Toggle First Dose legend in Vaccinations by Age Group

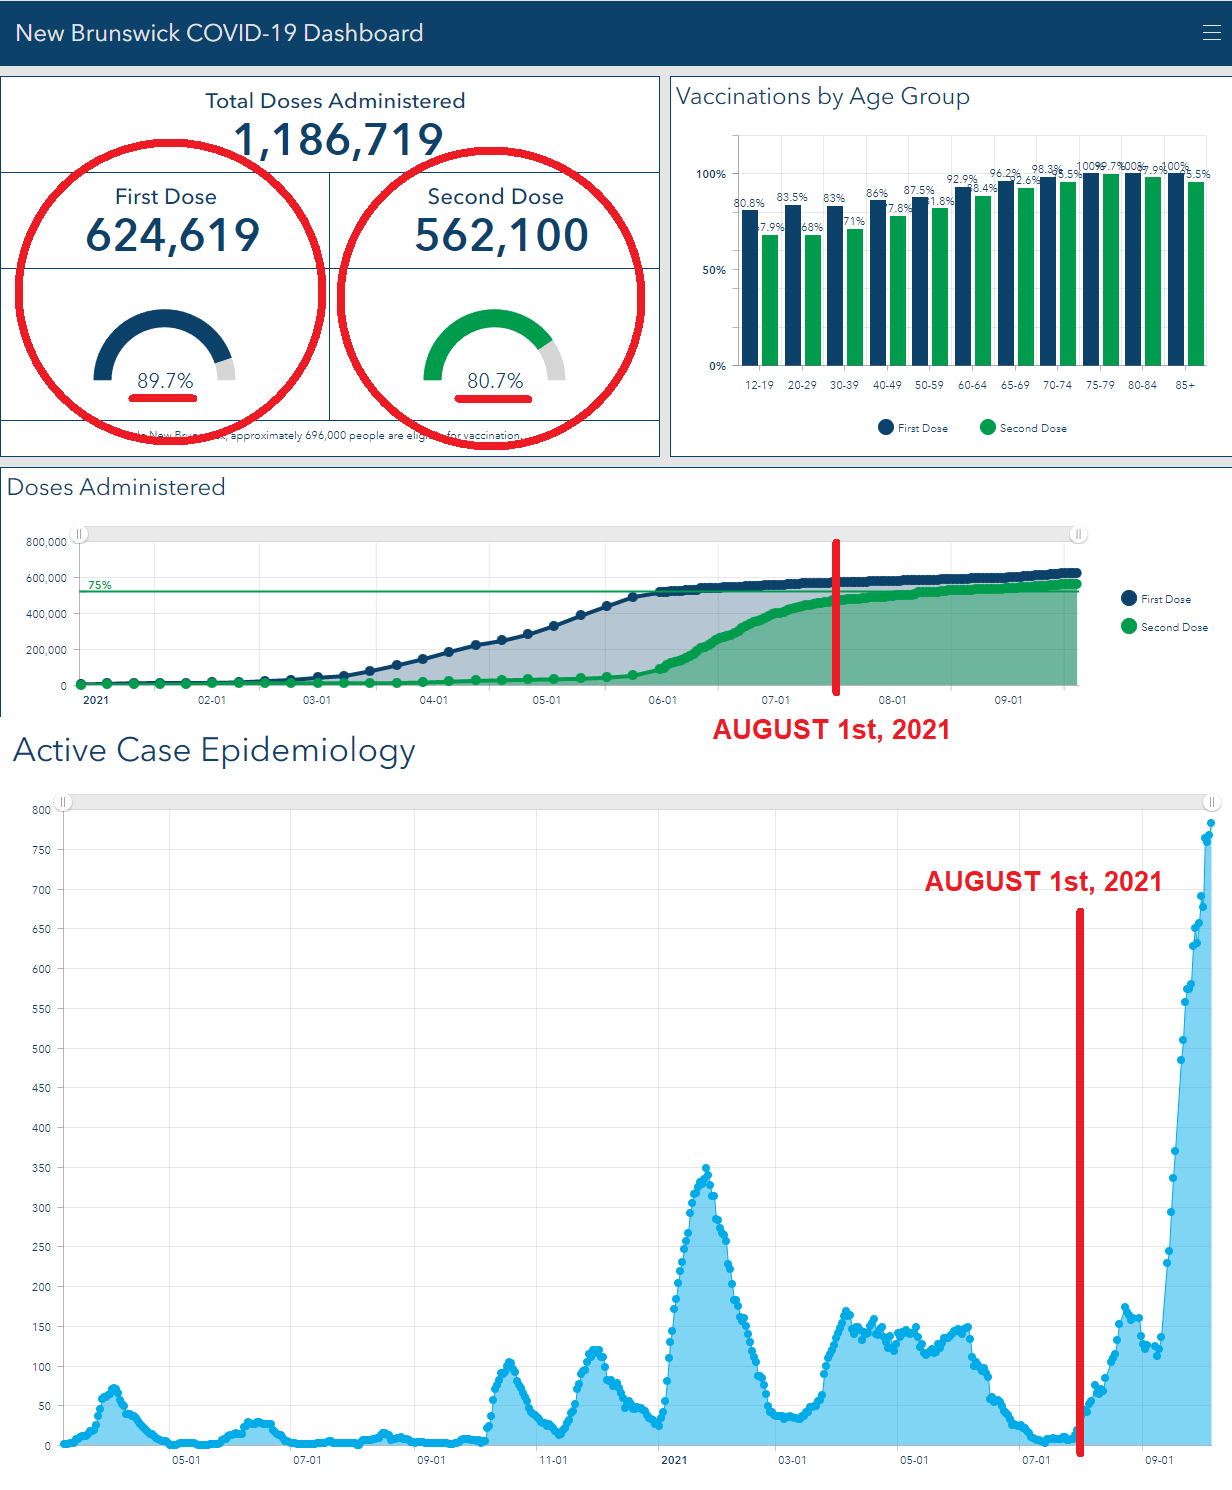913,428
